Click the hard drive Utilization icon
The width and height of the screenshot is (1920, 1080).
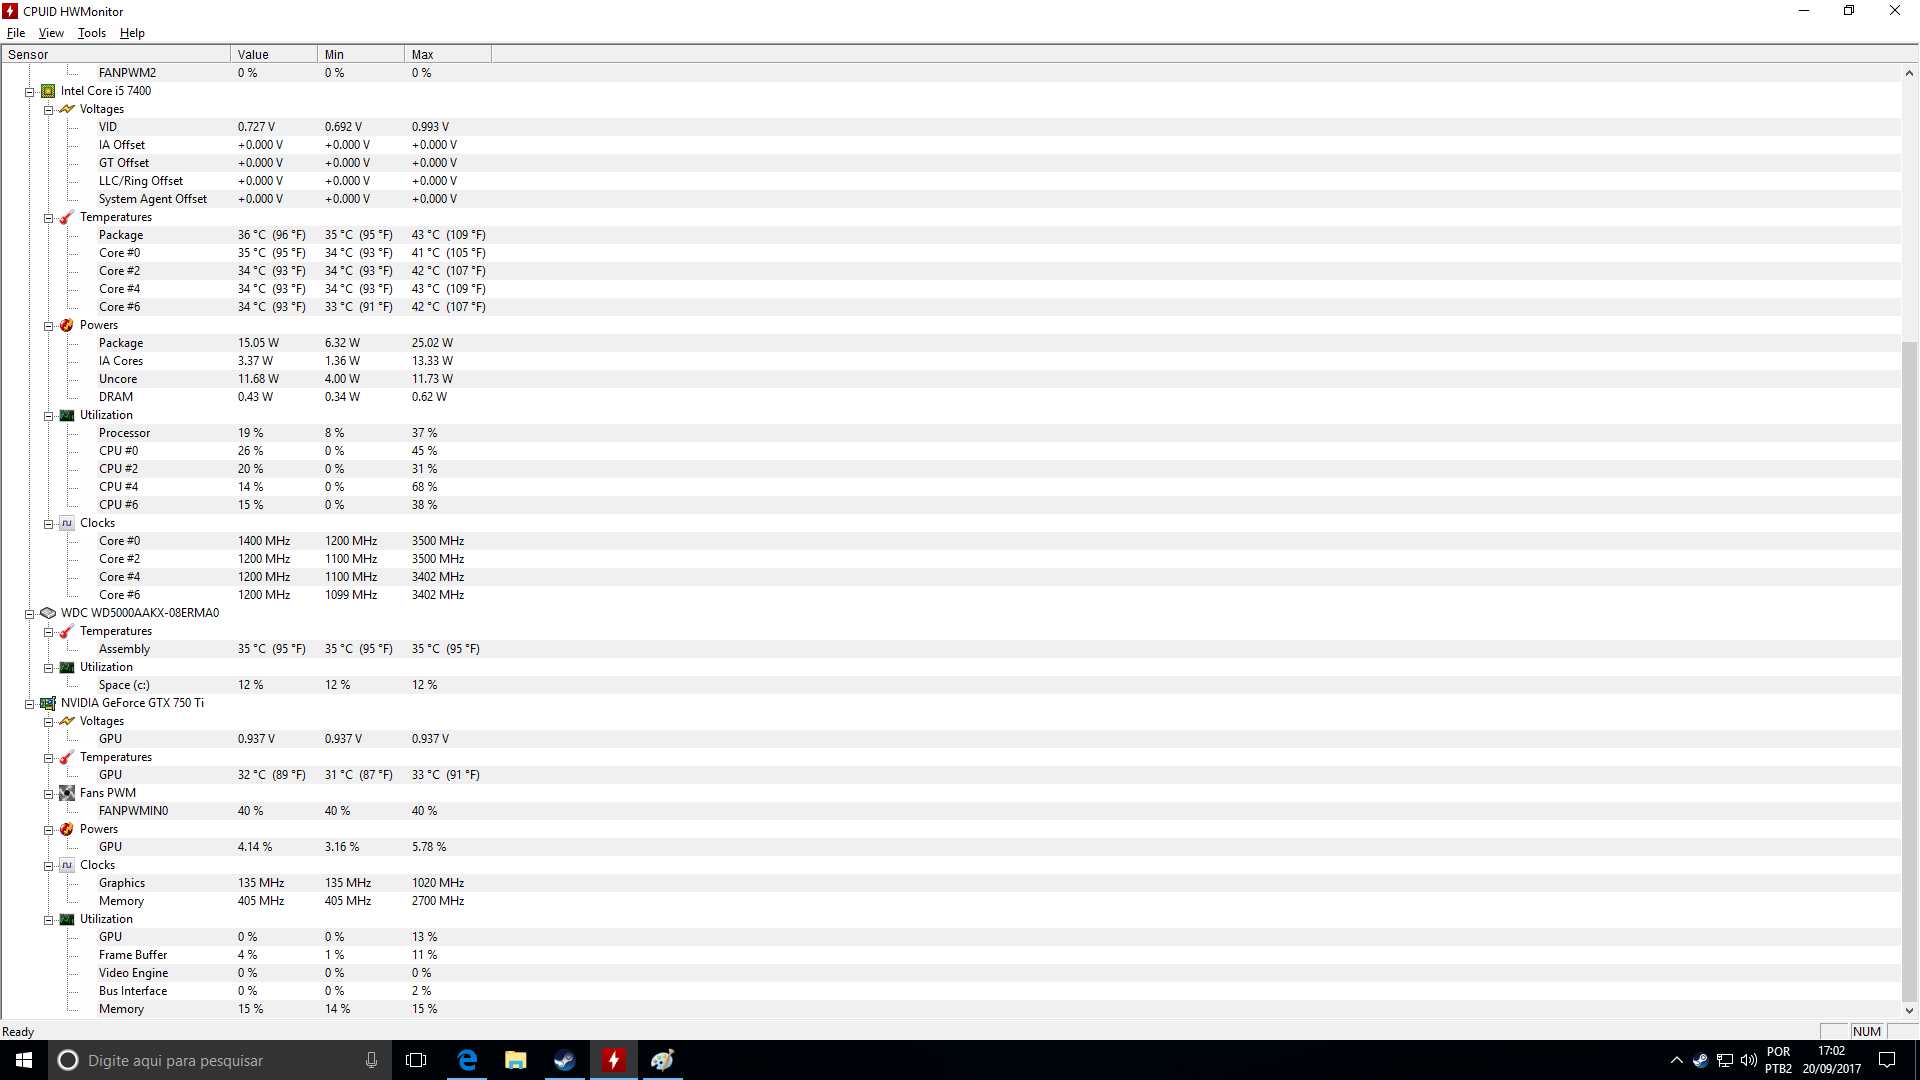(x=67, y=667)
